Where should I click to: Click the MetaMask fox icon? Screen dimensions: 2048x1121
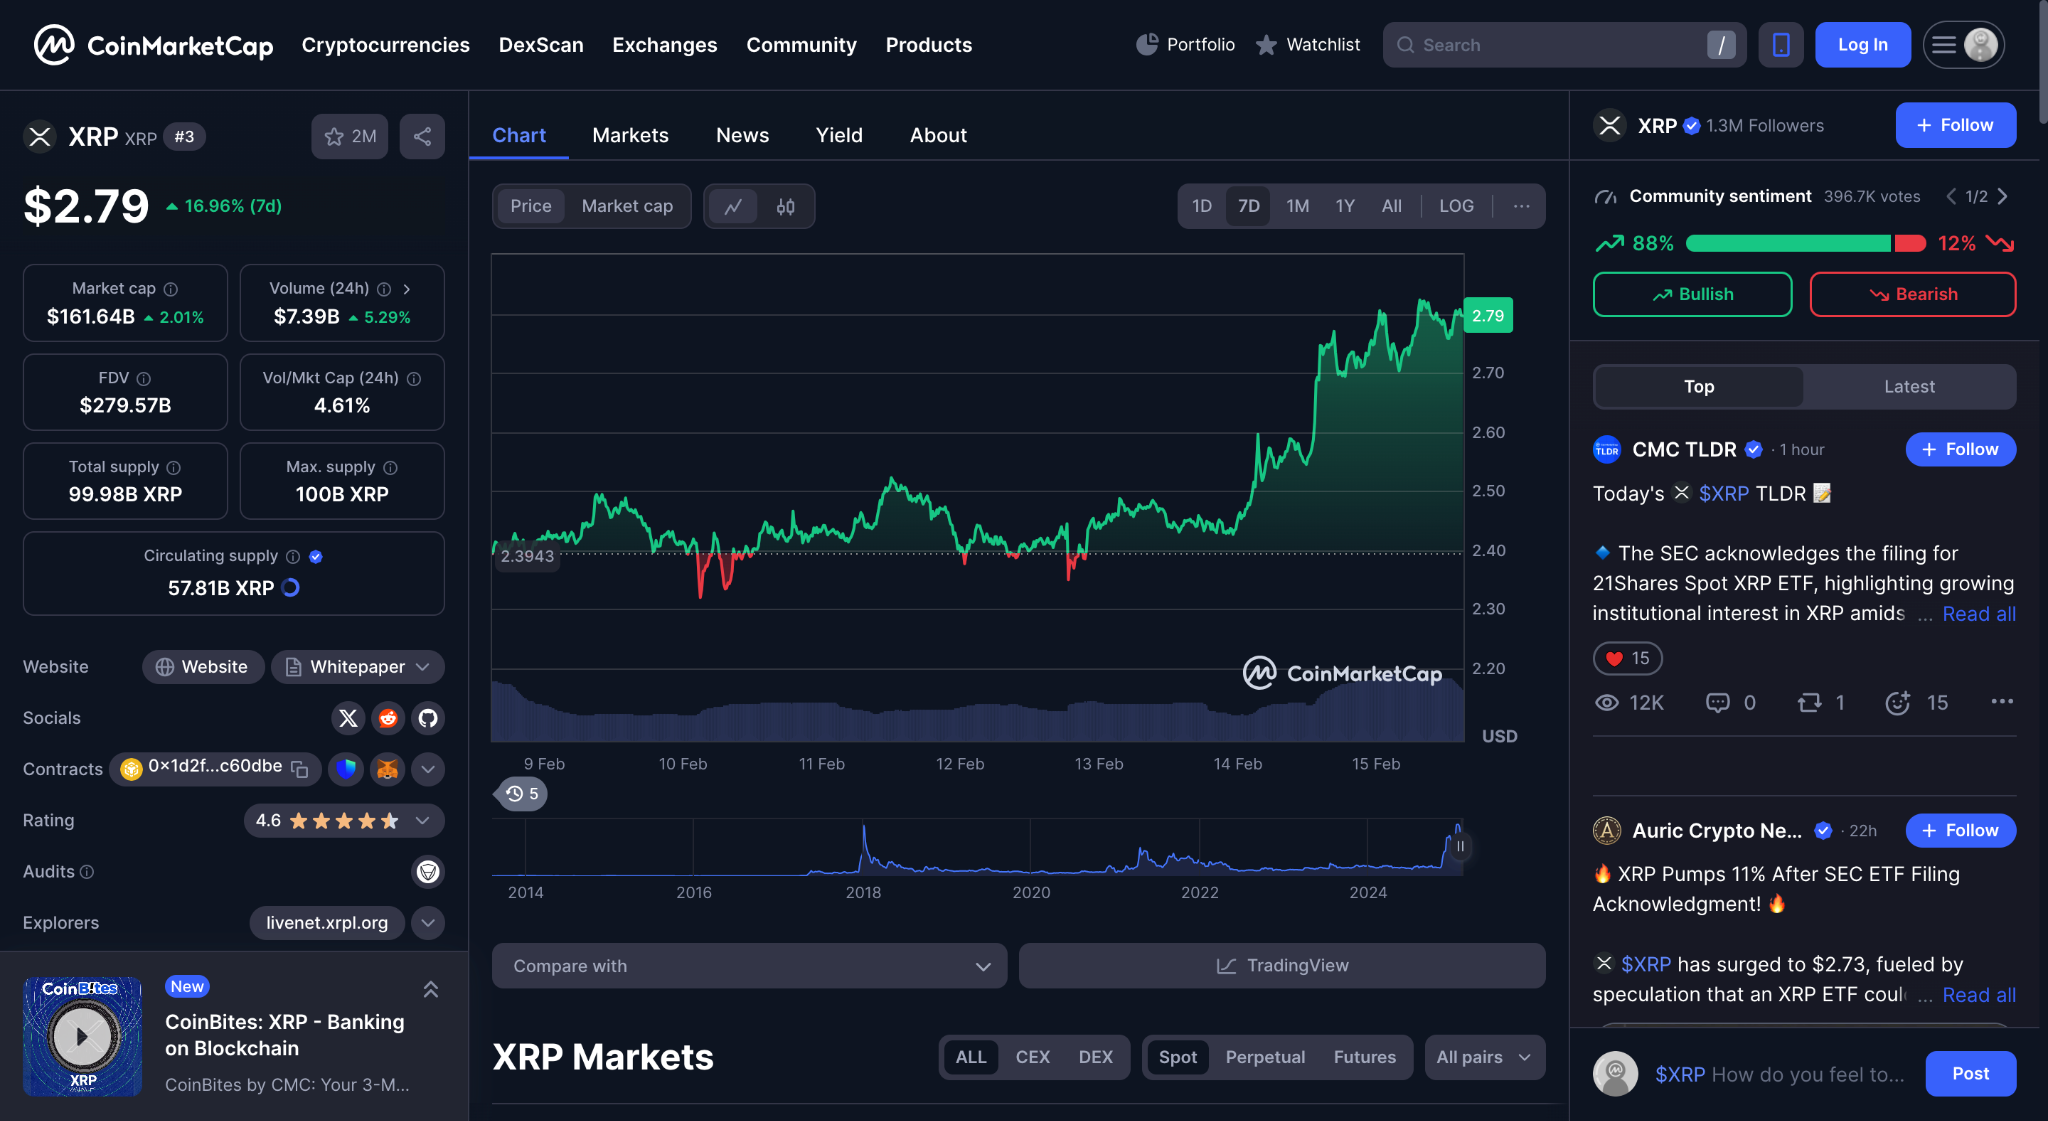[387, 769]
